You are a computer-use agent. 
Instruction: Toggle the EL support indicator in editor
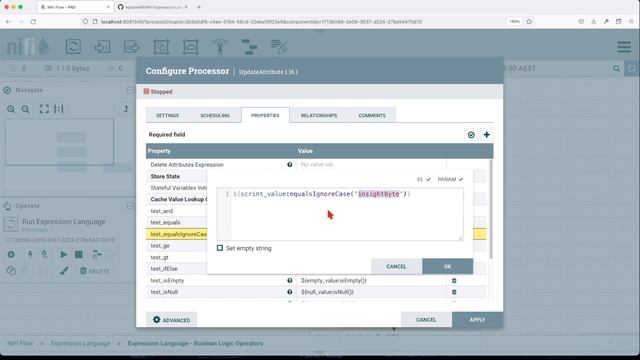pos(424,179)
